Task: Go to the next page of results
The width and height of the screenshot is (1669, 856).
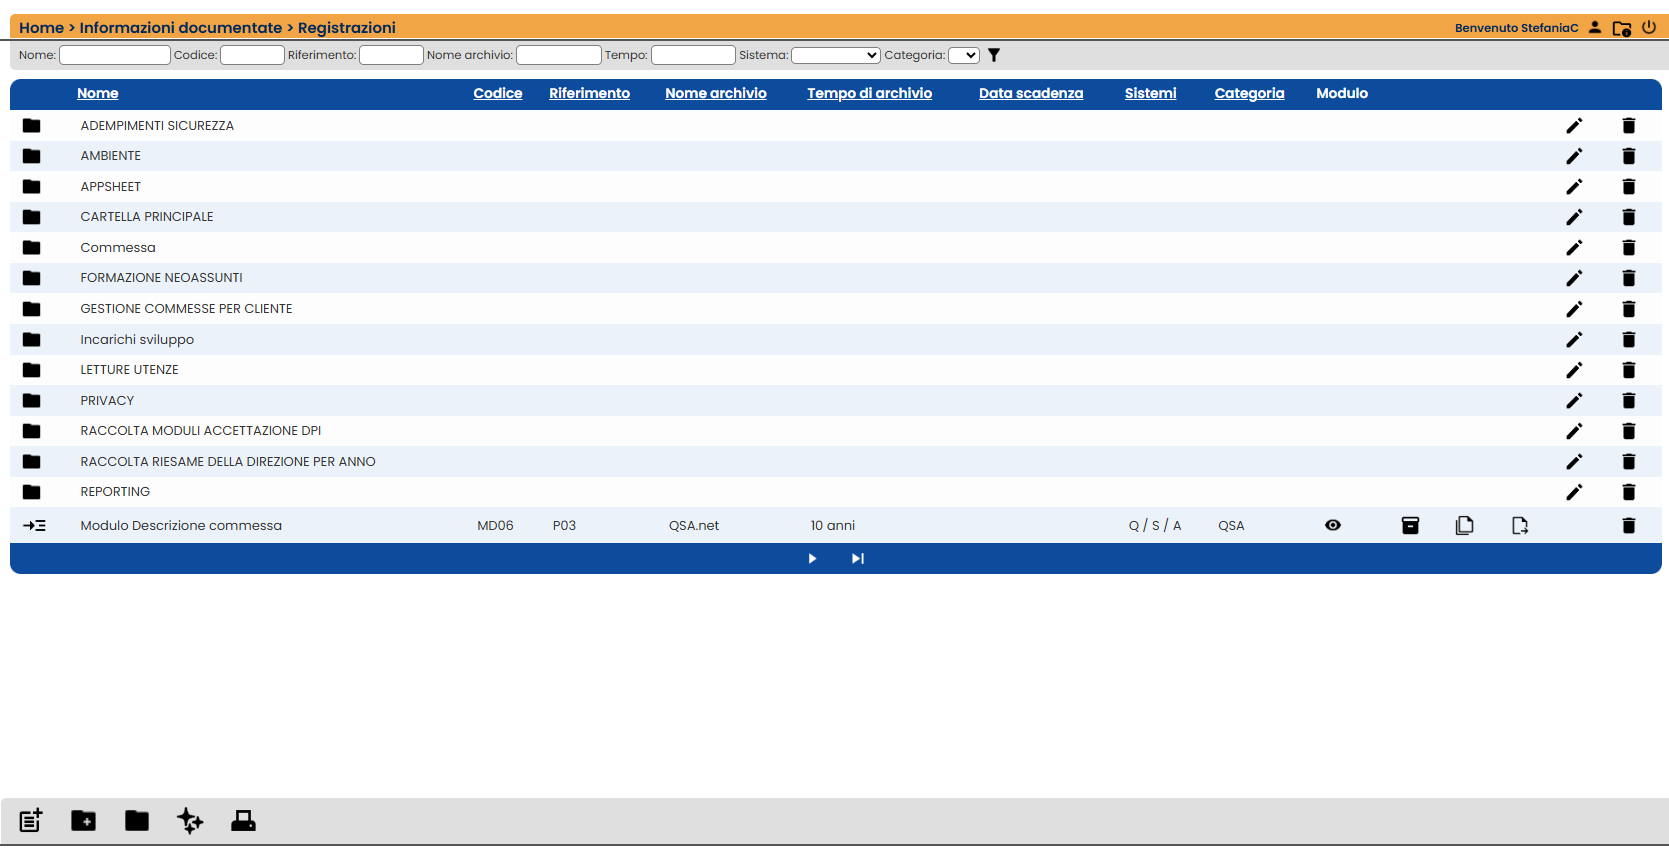Action: point(812,559)
